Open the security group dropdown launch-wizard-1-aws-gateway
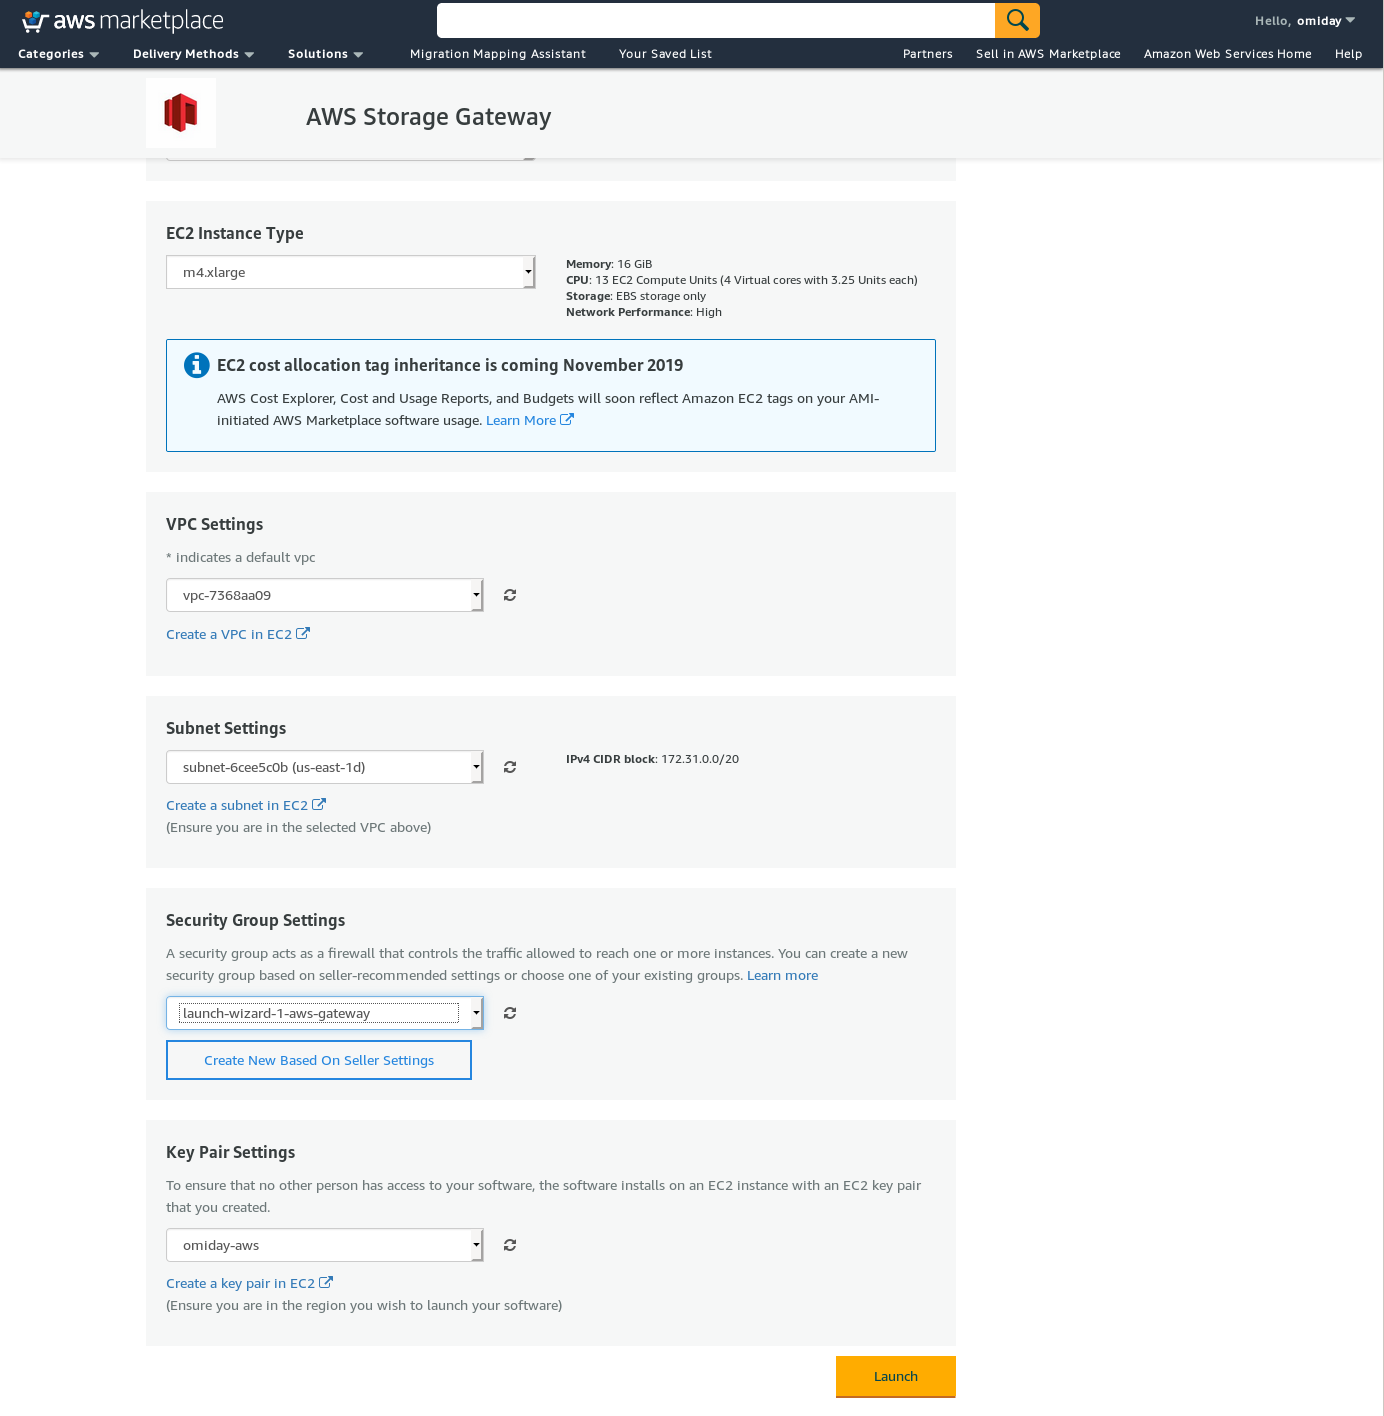1384x1416 pixels. (x=325, y=1013)
